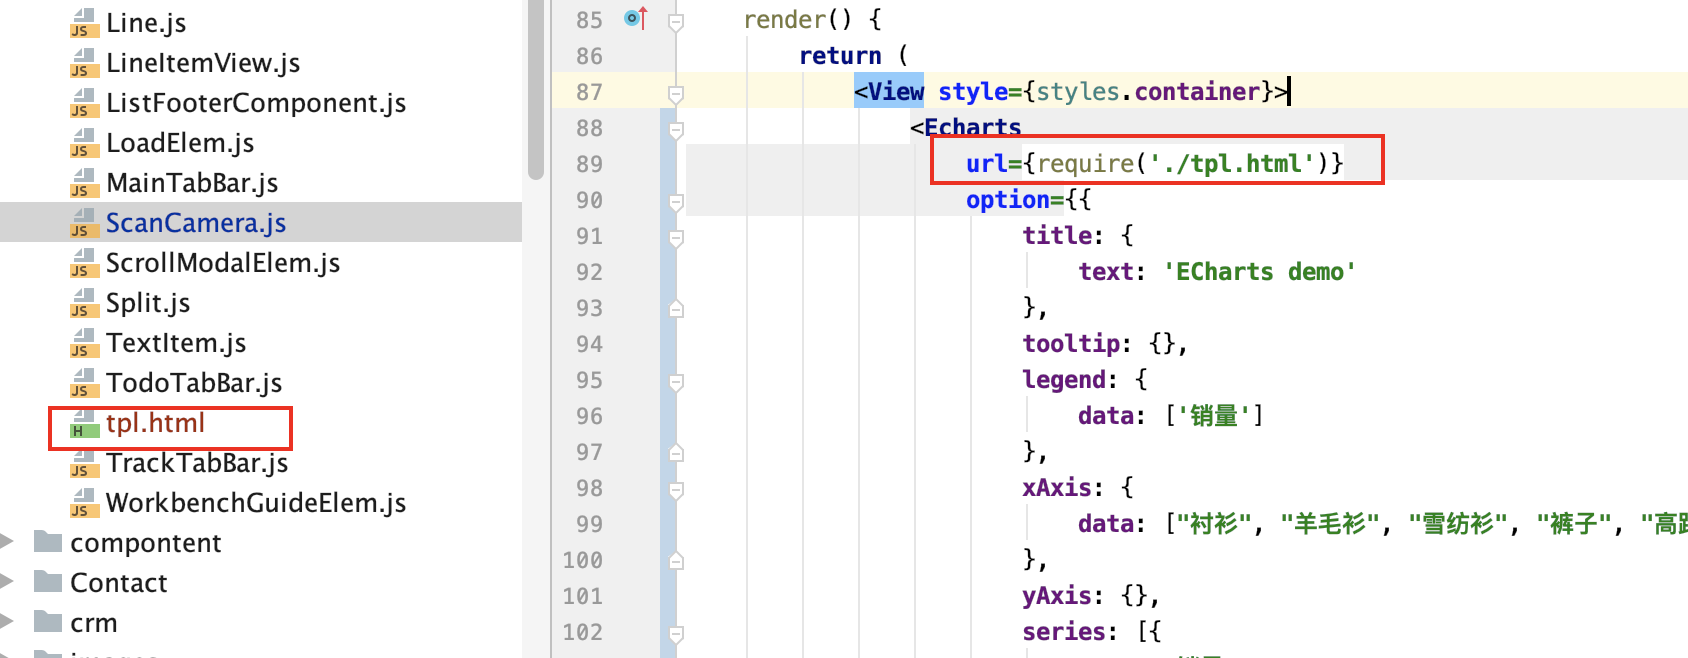Place cursor on 'ECharts demo' string

[x=1260, y=272]
